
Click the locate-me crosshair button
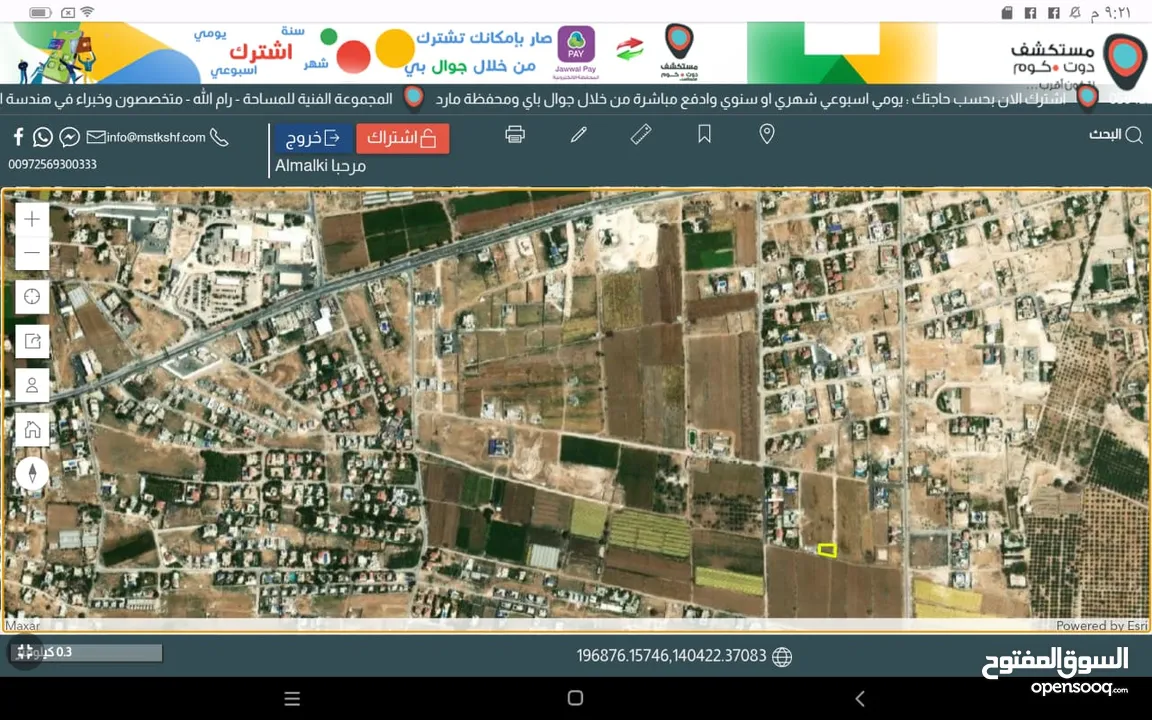click(x=32, y=296)
